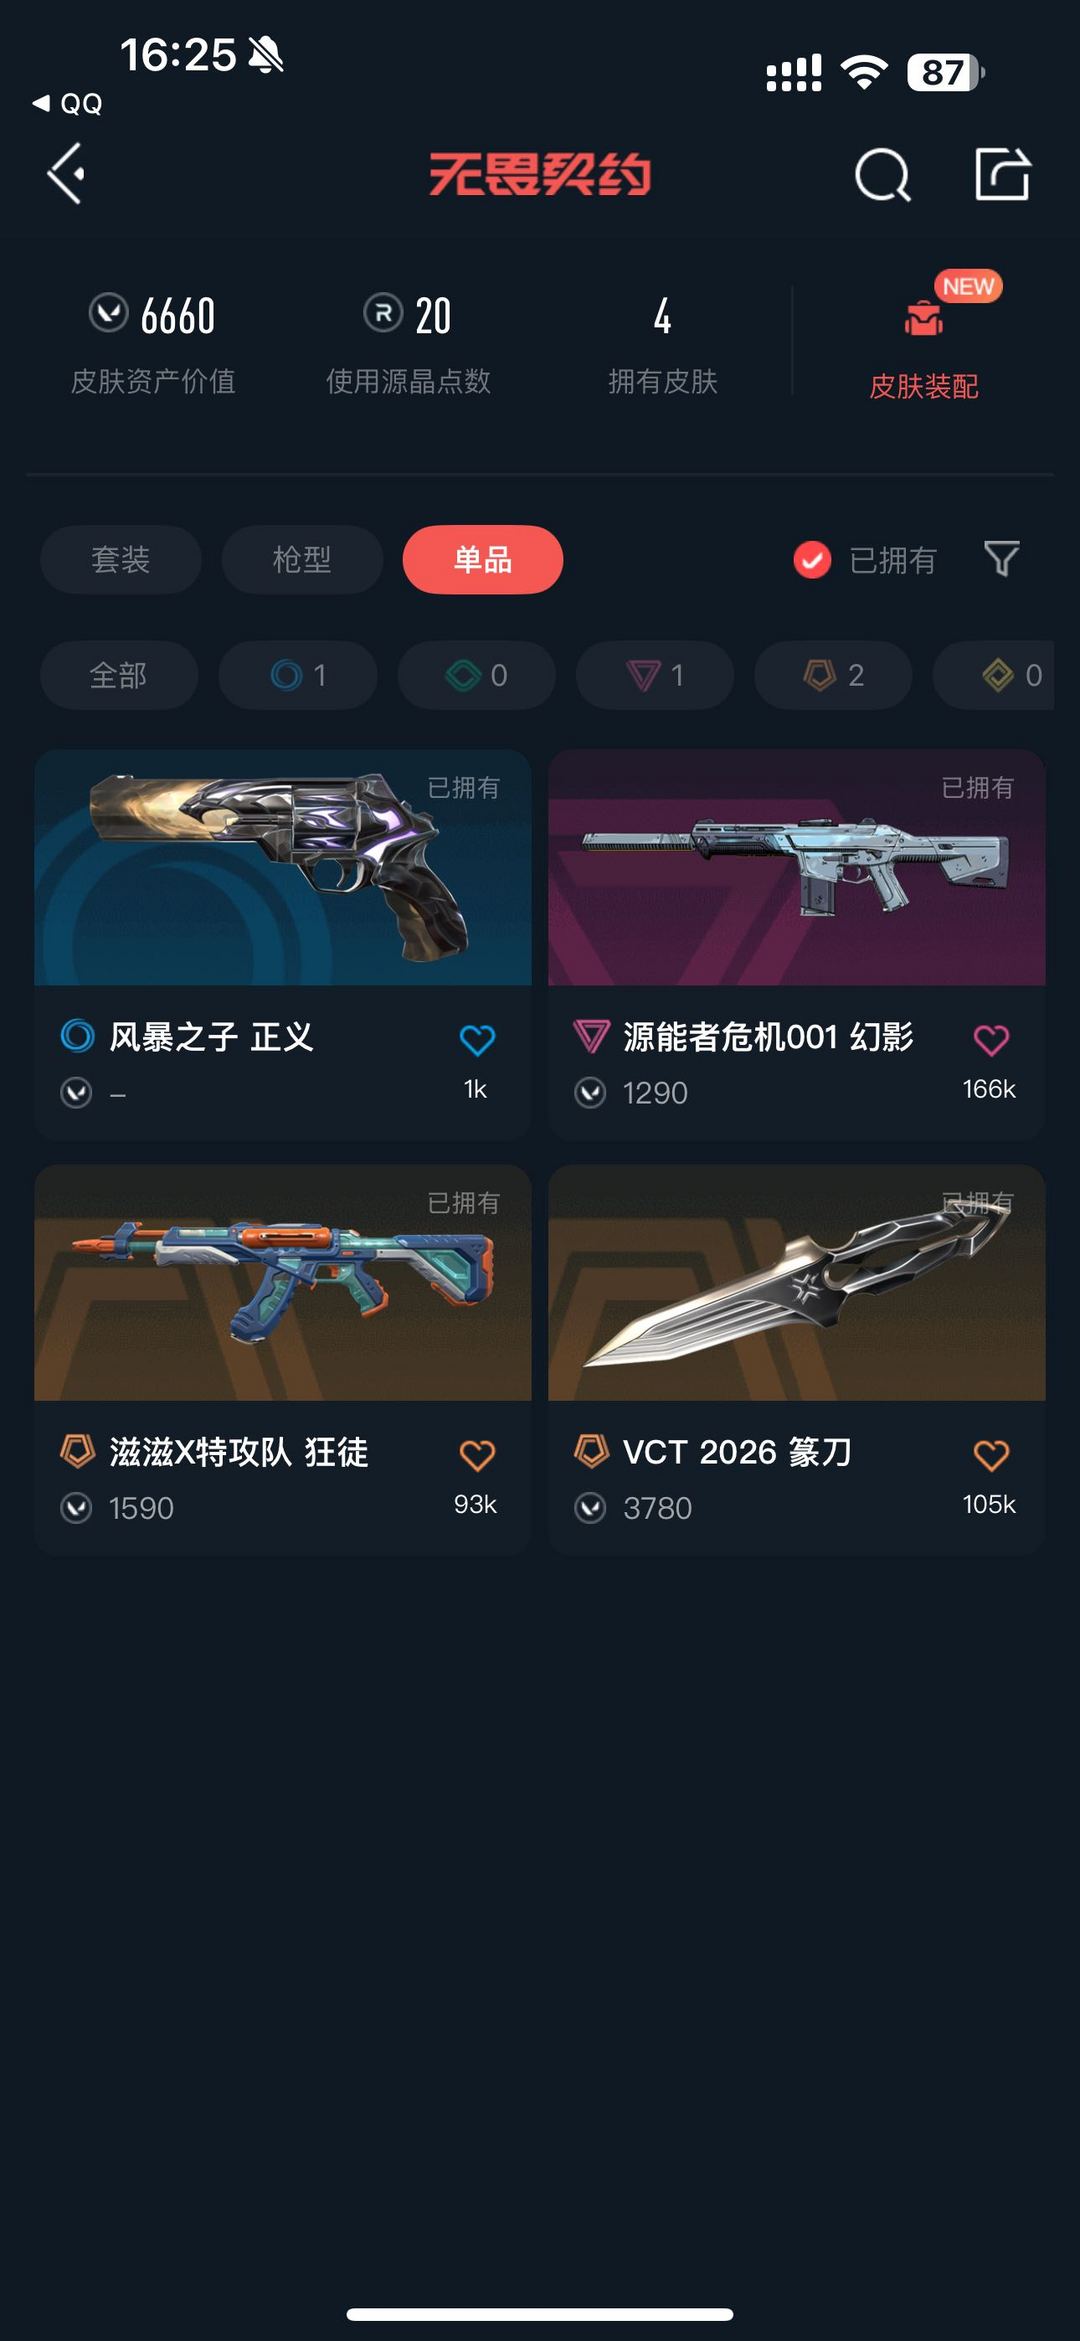Like the 源能者危机001 幻影 heart icon
The image size is (1080, 2341).
991,1040
